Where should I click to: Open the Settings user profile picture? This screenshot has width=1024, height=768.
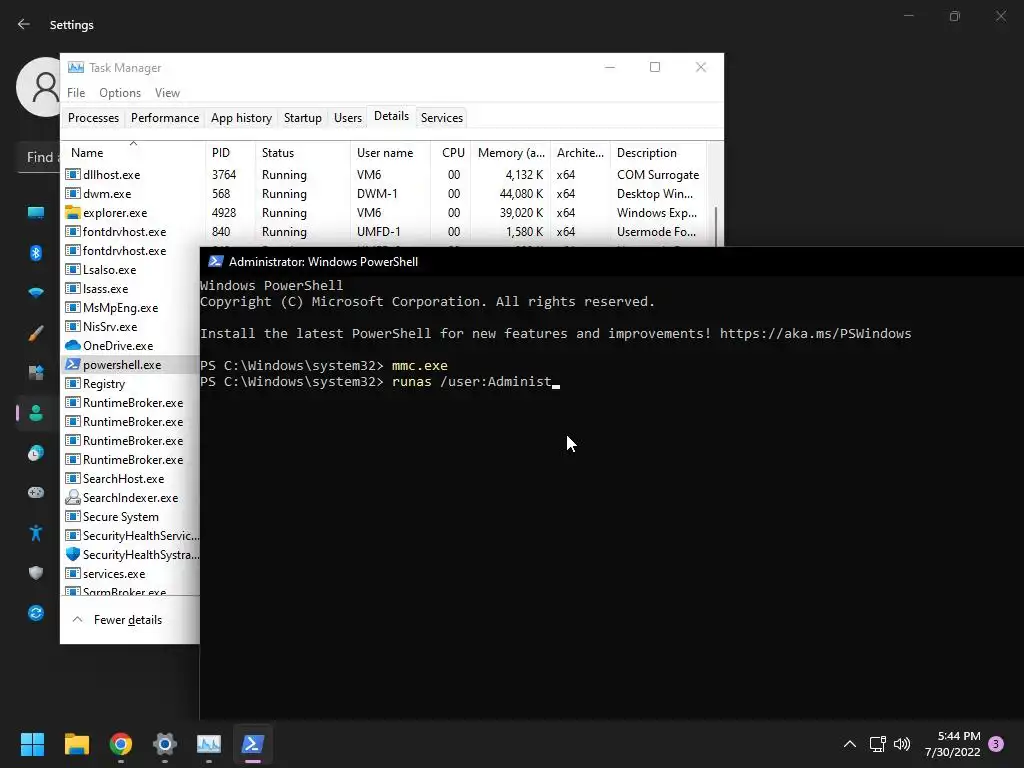pyautogui.click(x=39, y=87)
